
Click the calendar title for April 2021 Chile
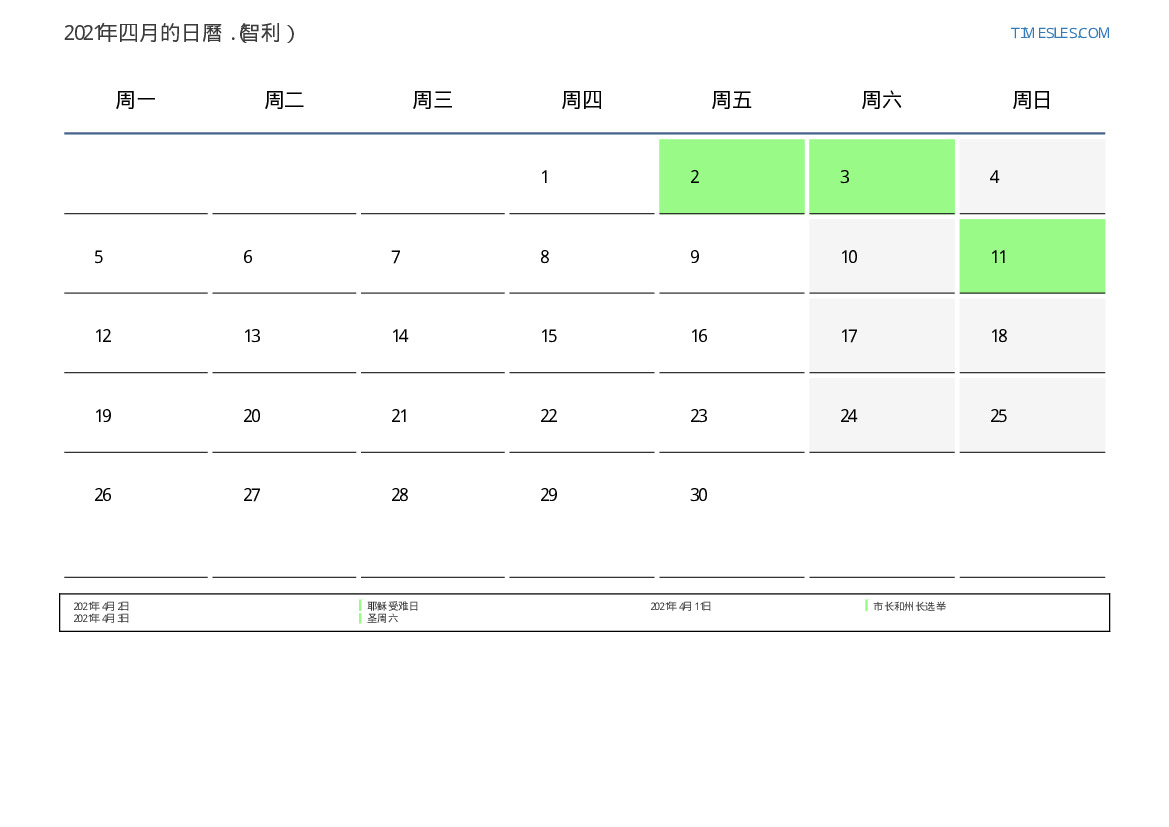pos(179,33)
